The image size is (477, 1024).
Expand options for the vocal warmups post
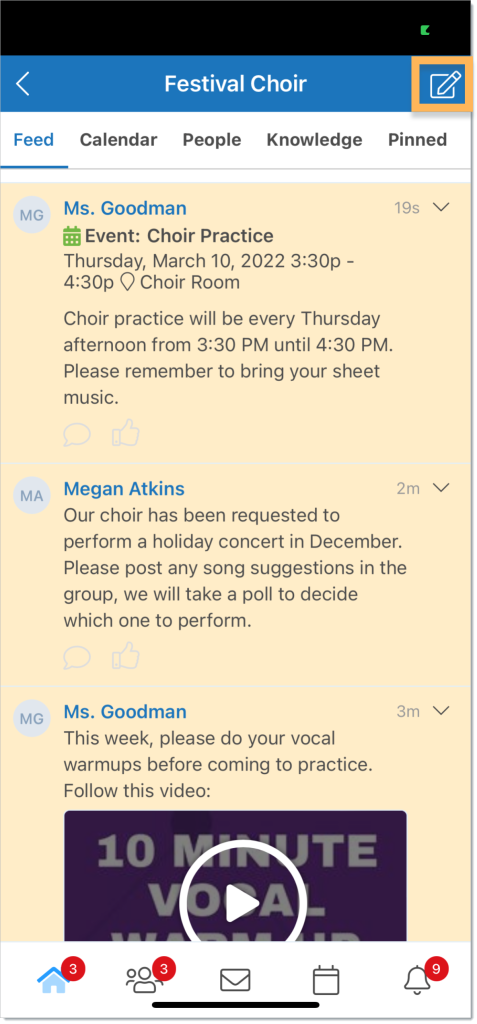(442, 711)
